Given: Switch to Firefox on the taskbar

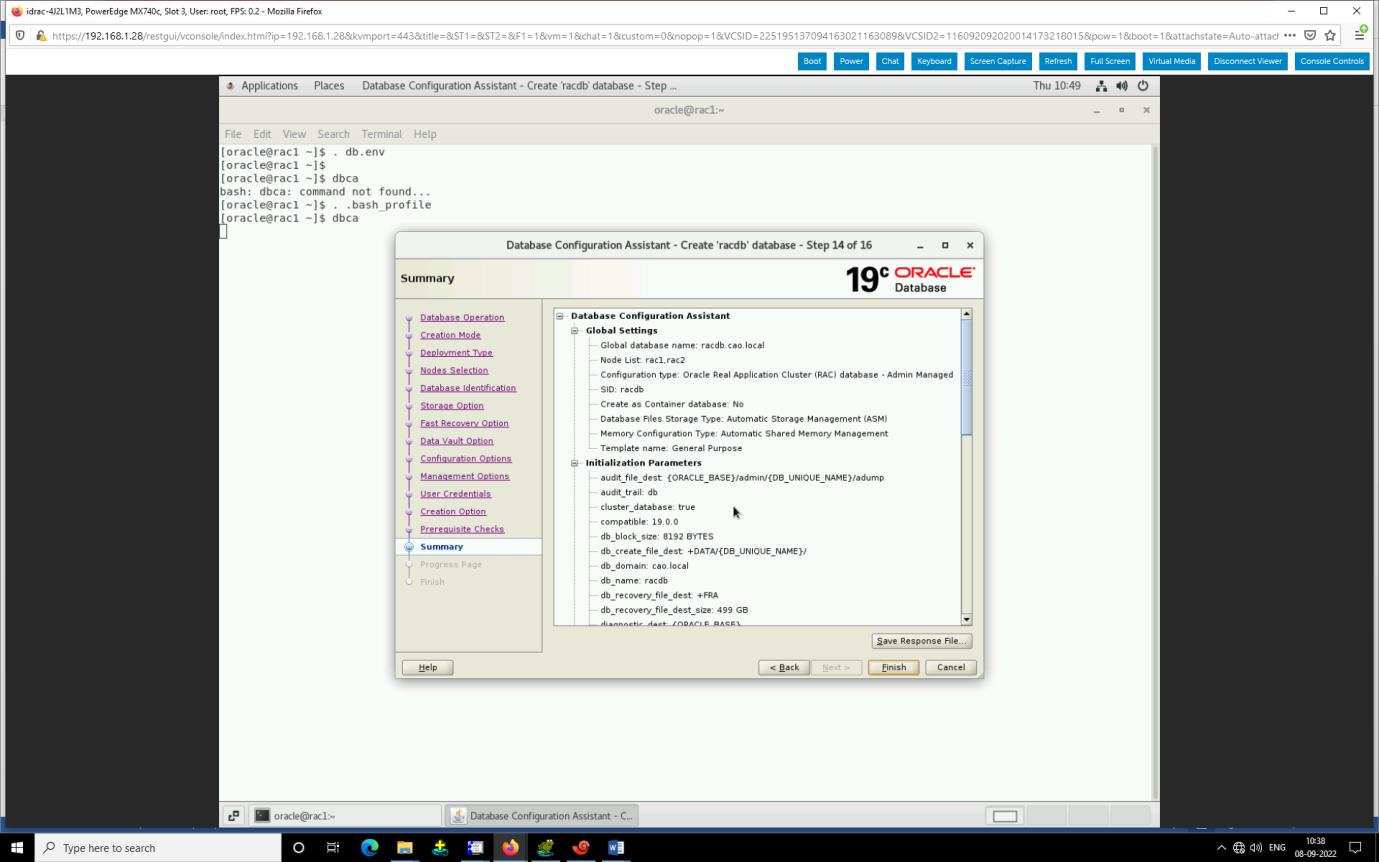Looking at the screenshot, I should 510,848.
